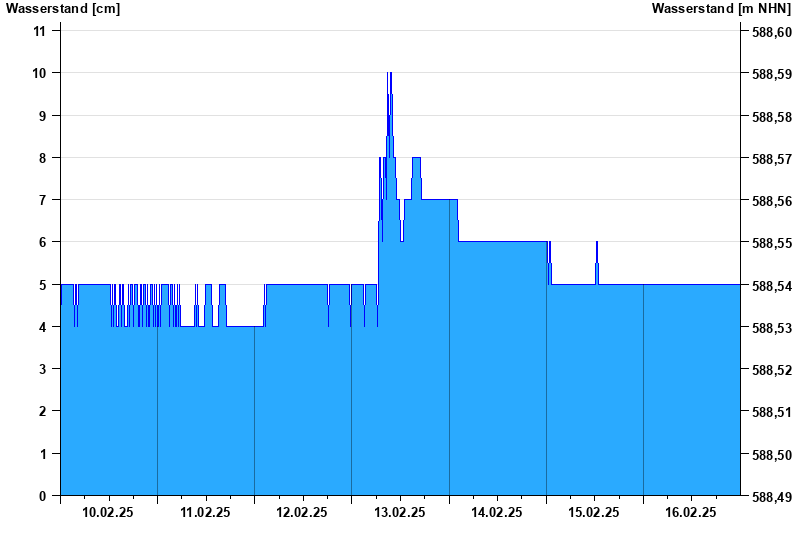Click the left axis value 11
Viewport: 800px width, 550px height.
39,32
